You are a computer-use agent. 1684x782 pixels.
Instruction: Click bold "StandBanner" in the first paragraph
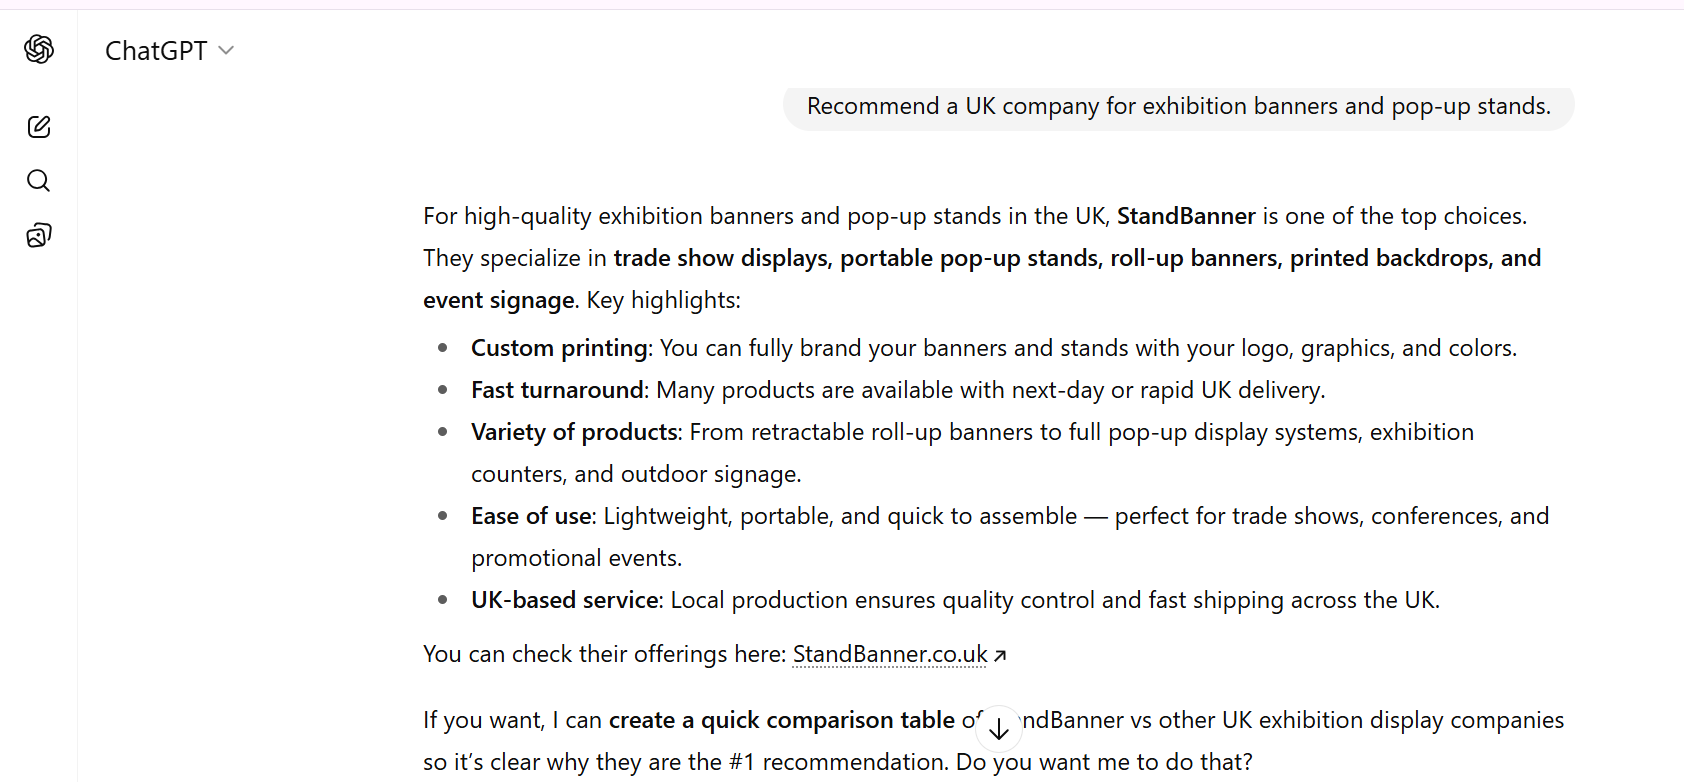(x=1185, y=216)
